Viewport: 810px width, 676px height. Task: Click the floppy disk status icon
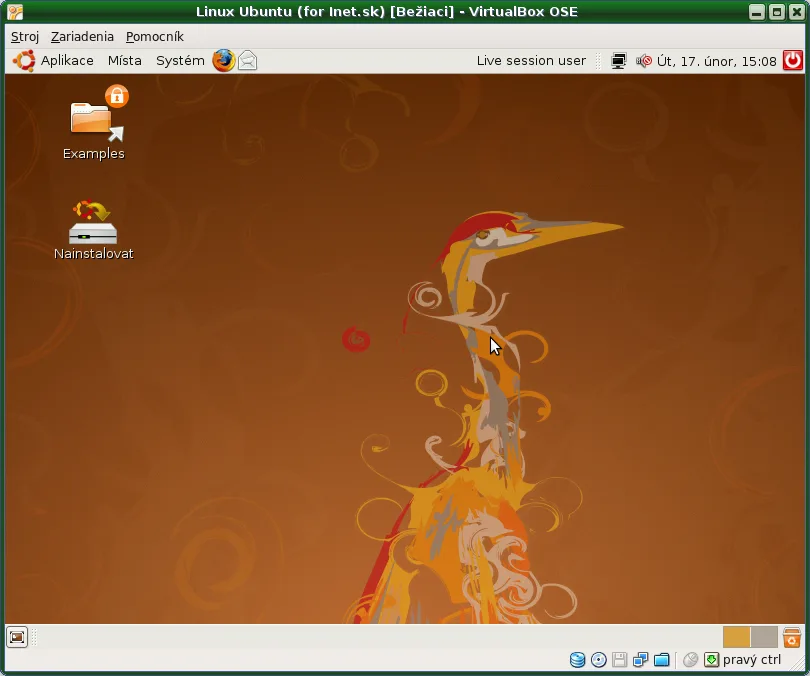[619, 659]
